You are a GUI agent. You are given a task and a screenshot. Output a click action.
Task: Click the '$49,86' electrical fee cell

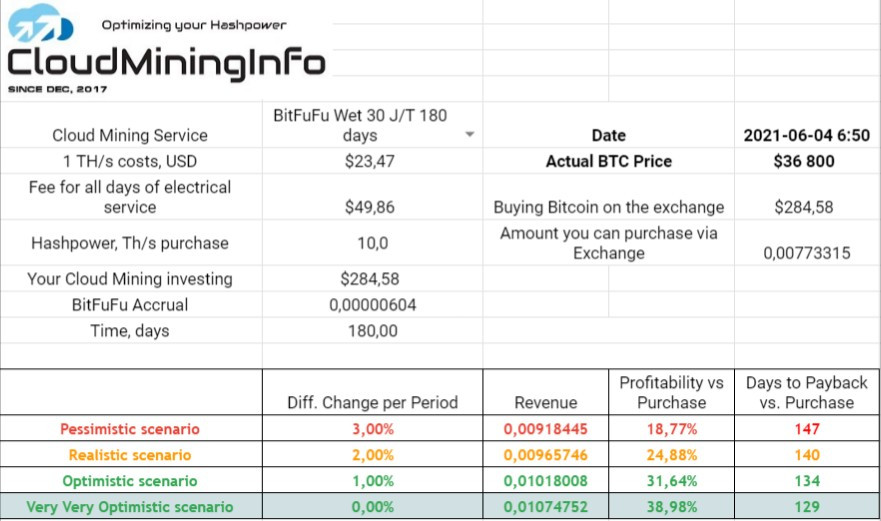click(372, 197)
